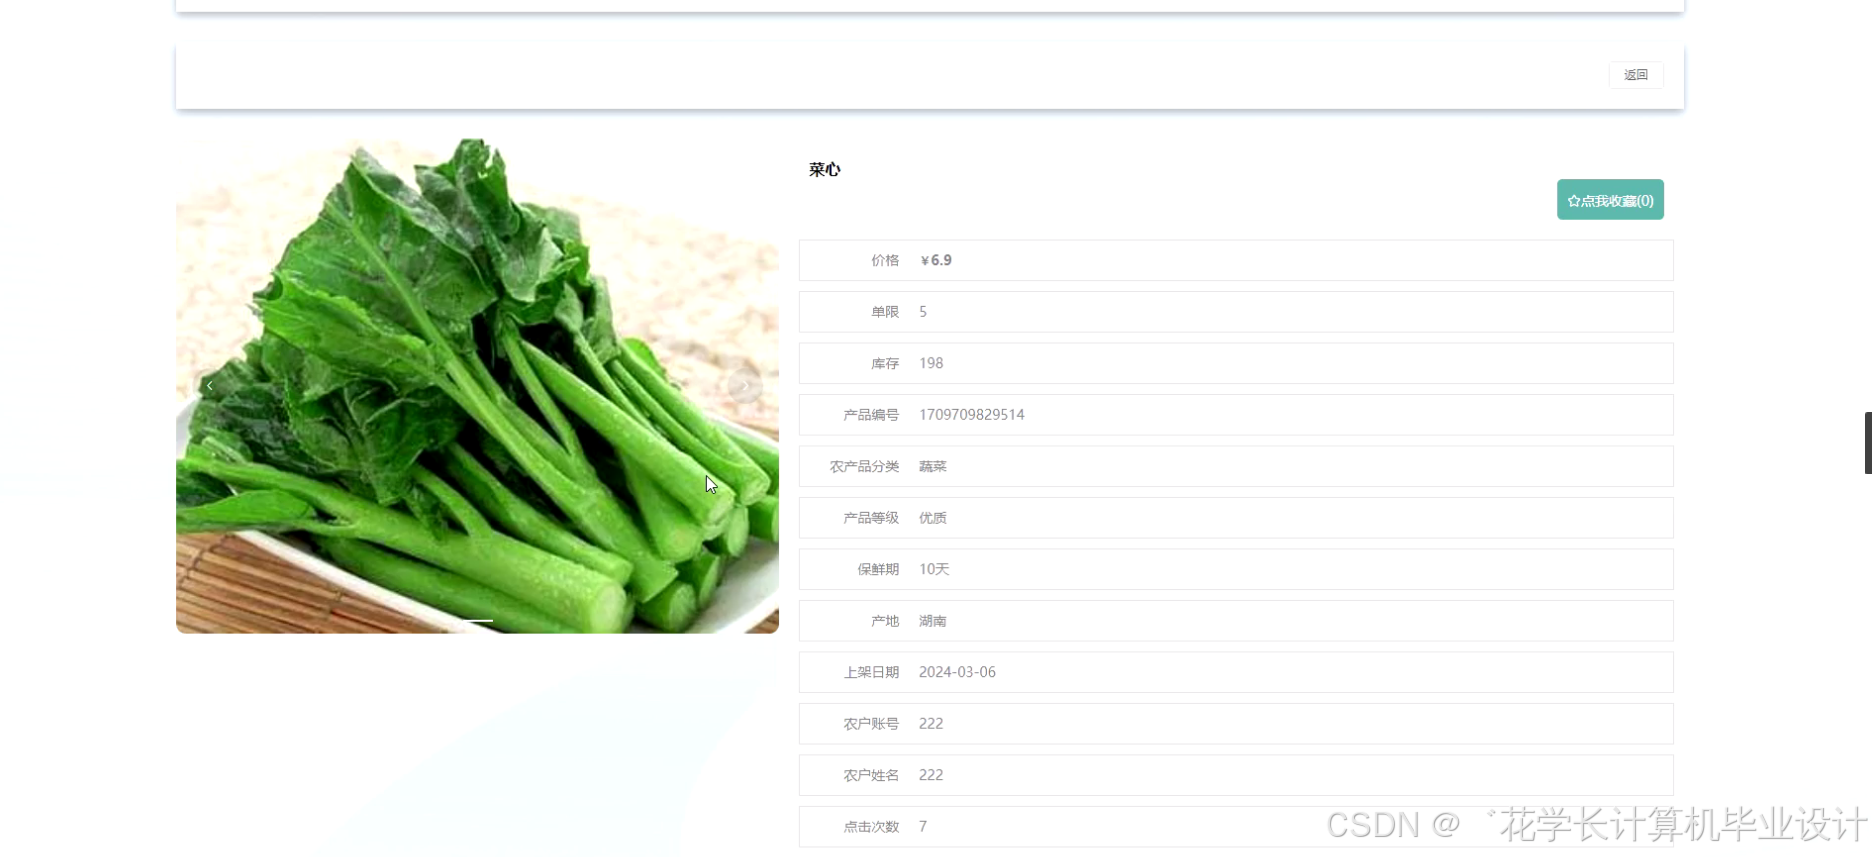Click the 库存 value 198
The width and height of the screenshot is (1872, 857).
coord(931,363)
